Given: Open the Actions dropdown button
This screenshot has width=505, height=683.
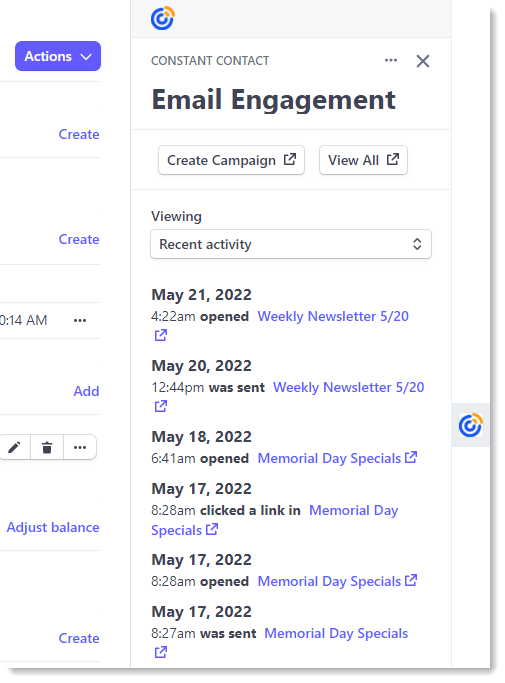Looking at the screenshot, I should point(58,56).
